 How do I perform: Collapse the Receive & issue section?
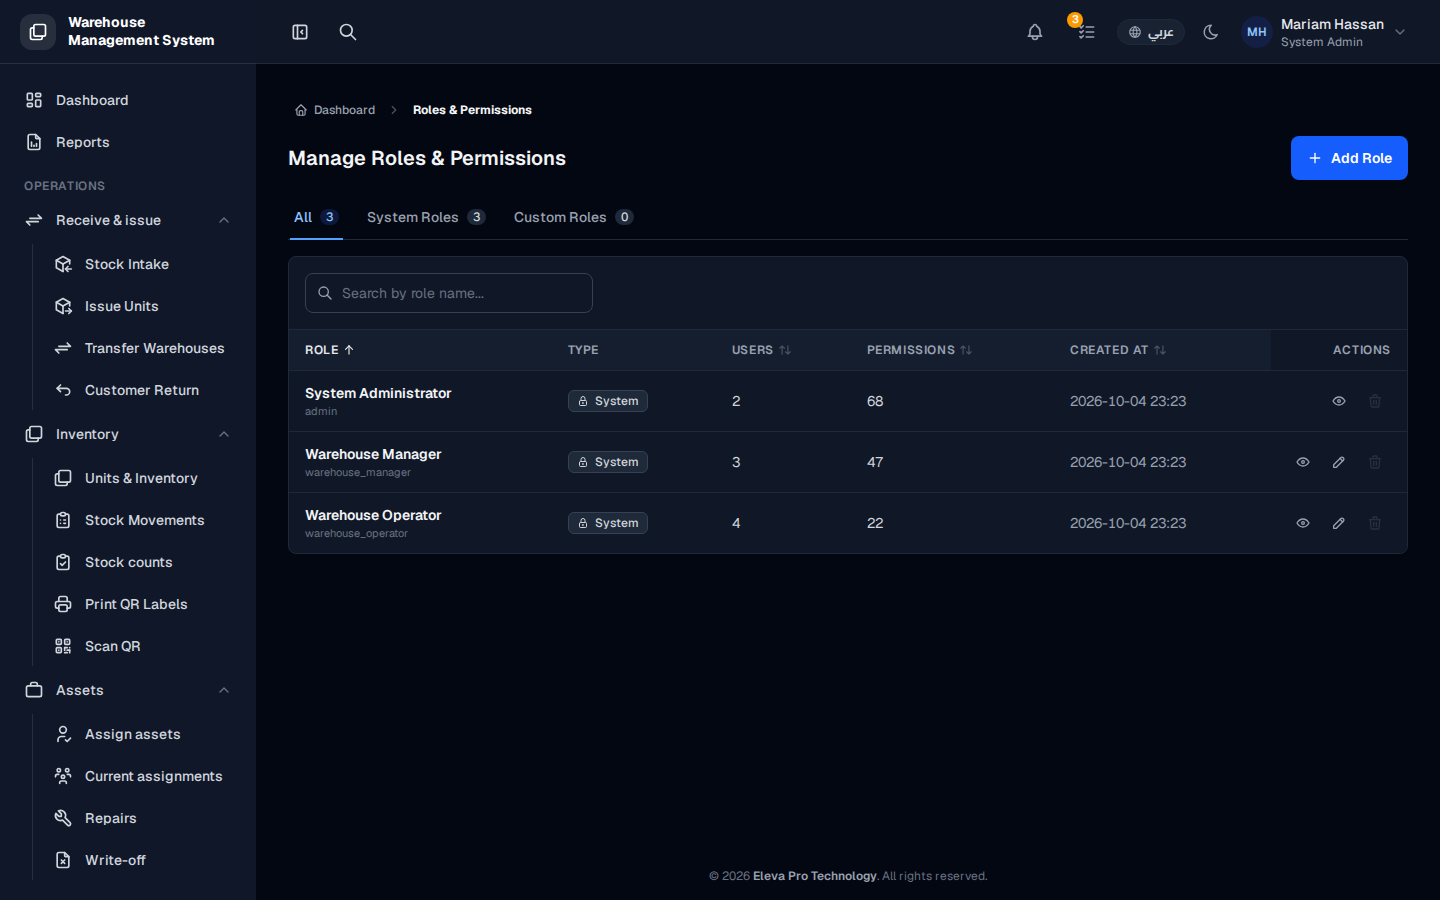128,220
